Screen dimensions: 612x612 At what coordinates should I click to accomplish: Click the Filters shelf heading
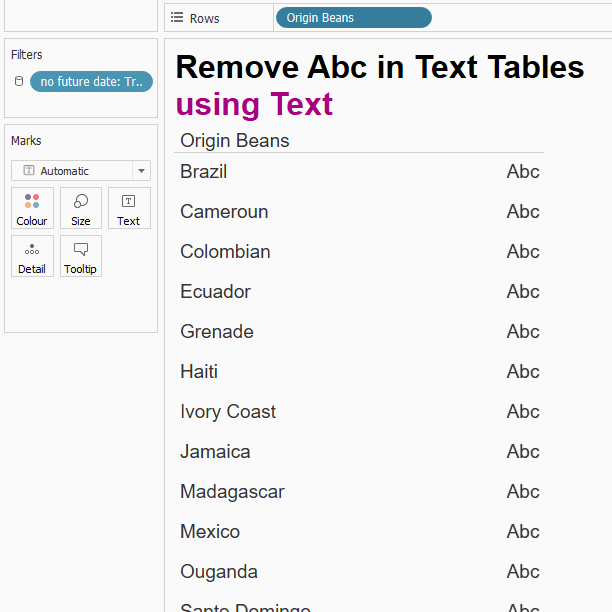(27, 55)
